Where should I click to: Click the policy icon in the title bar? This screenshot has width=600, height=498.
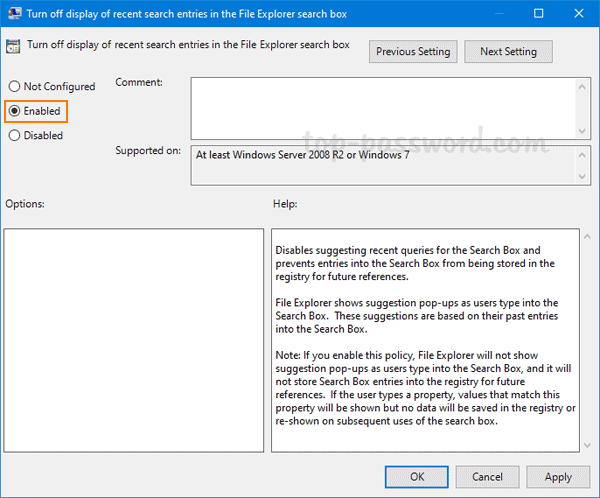[x=13, y=14]
